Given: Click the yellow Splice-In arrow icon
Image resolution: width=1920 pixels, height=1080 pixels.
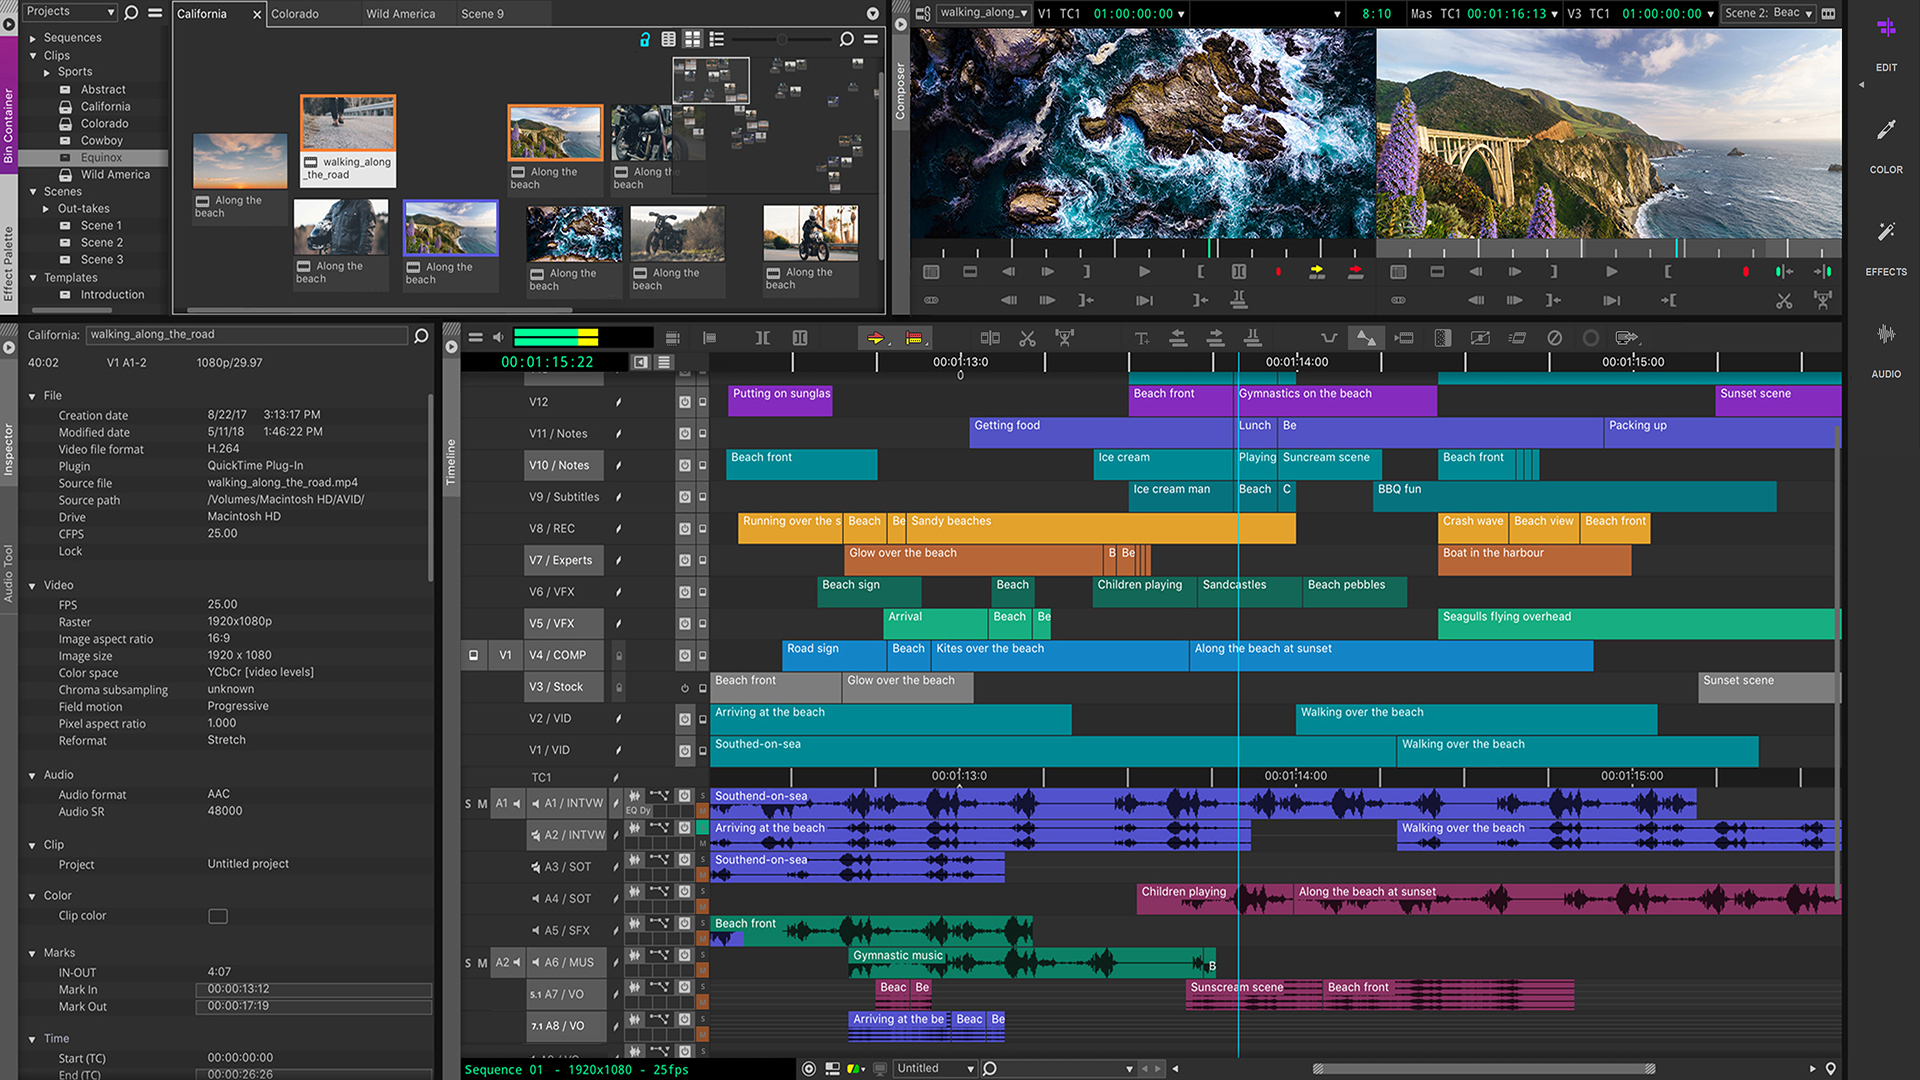Looking at the screenshot, I should click(1316, 271).
